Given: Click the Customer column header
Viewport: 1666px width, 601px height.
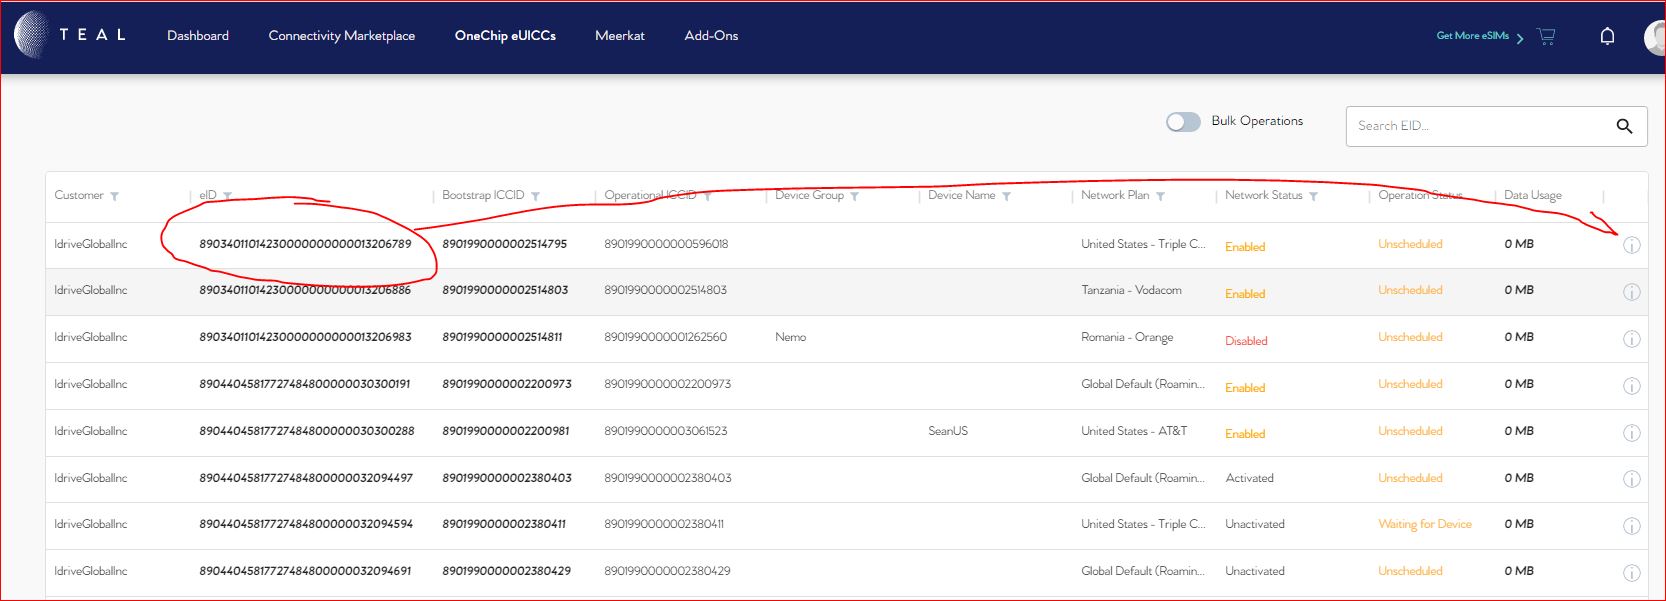Looking at the screenshot, I should tap(79, 195).
